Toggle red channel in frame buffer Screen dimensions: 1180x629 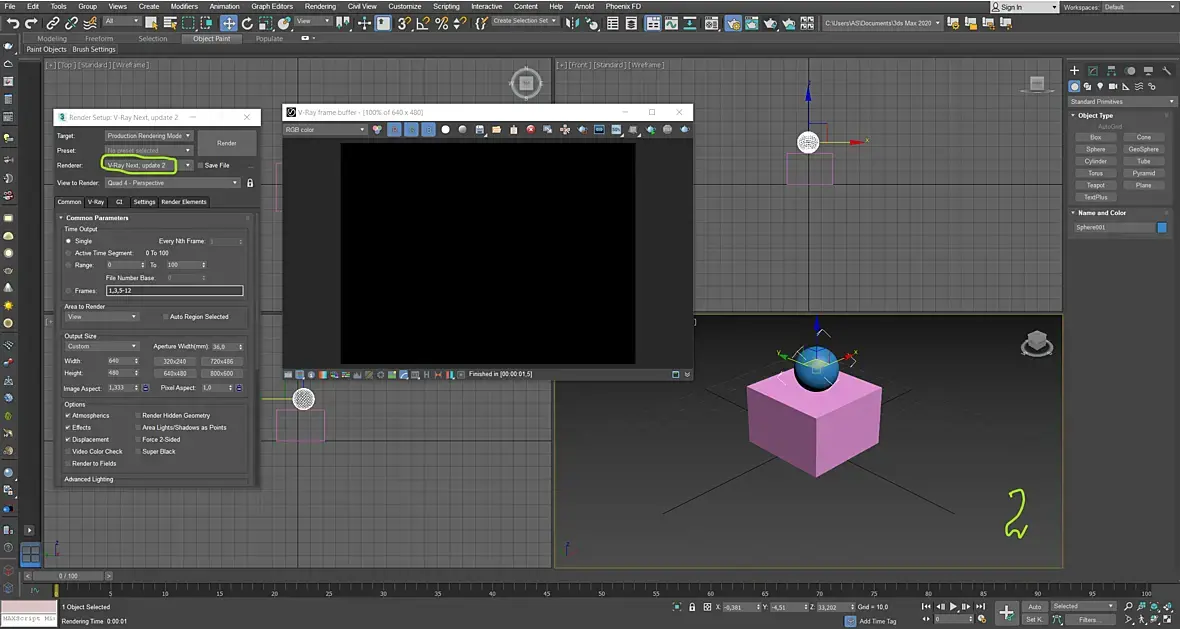click(x=394, y=130)
